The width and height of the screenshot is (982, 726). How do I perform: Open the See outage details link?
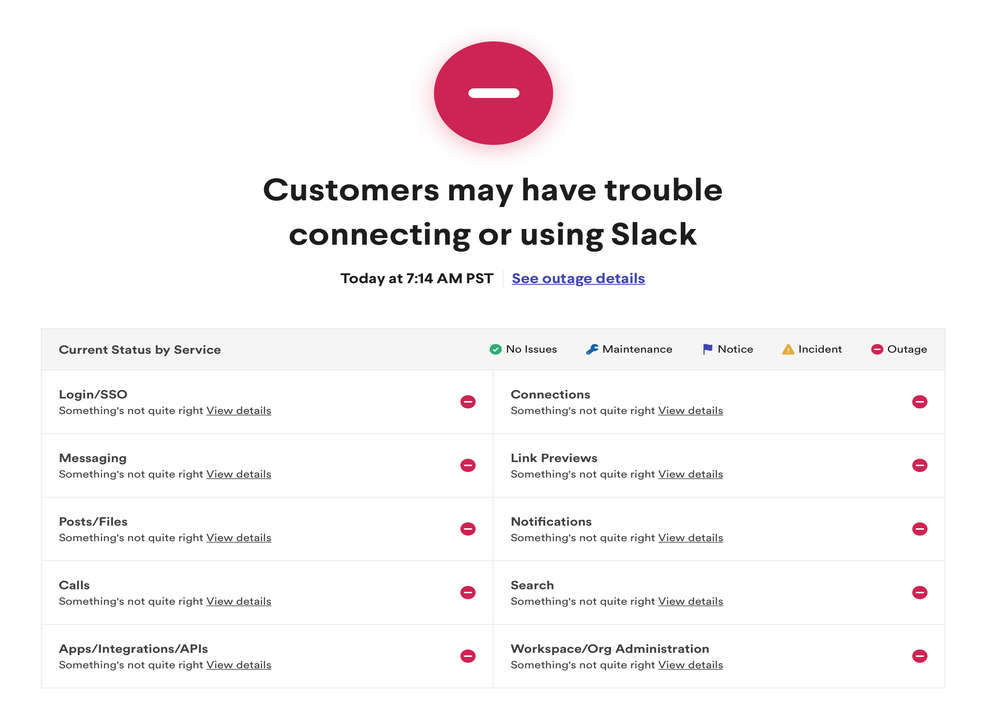[578, 278]
